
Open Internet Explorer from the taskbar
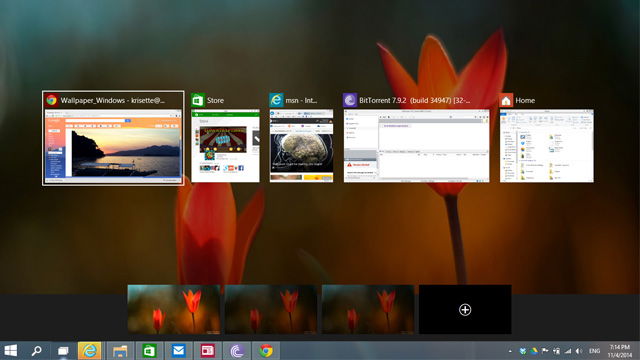click(89, 351)
